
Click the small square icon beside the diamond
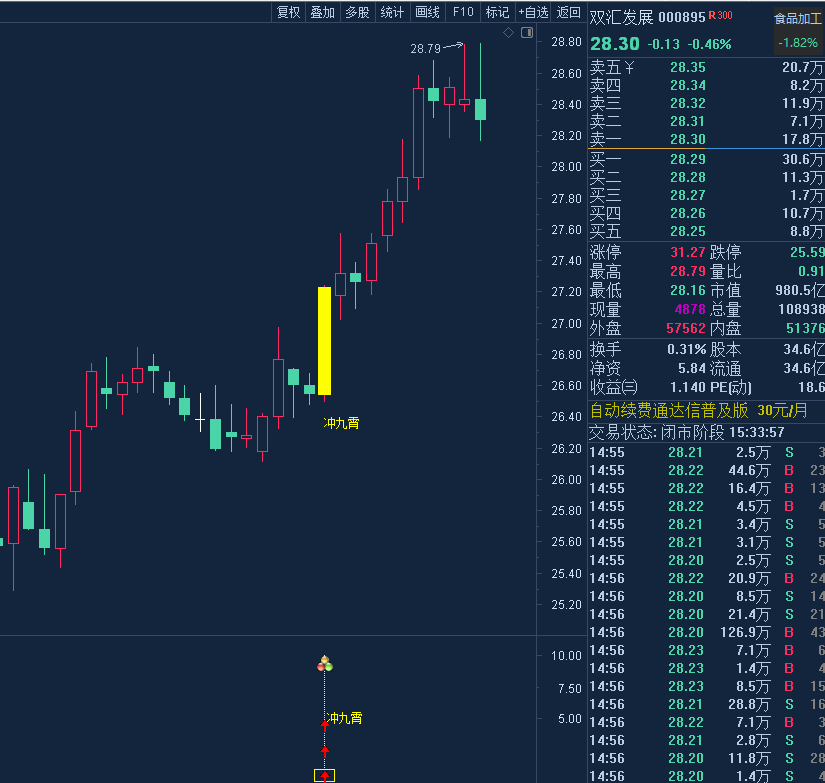click(523, 33)
